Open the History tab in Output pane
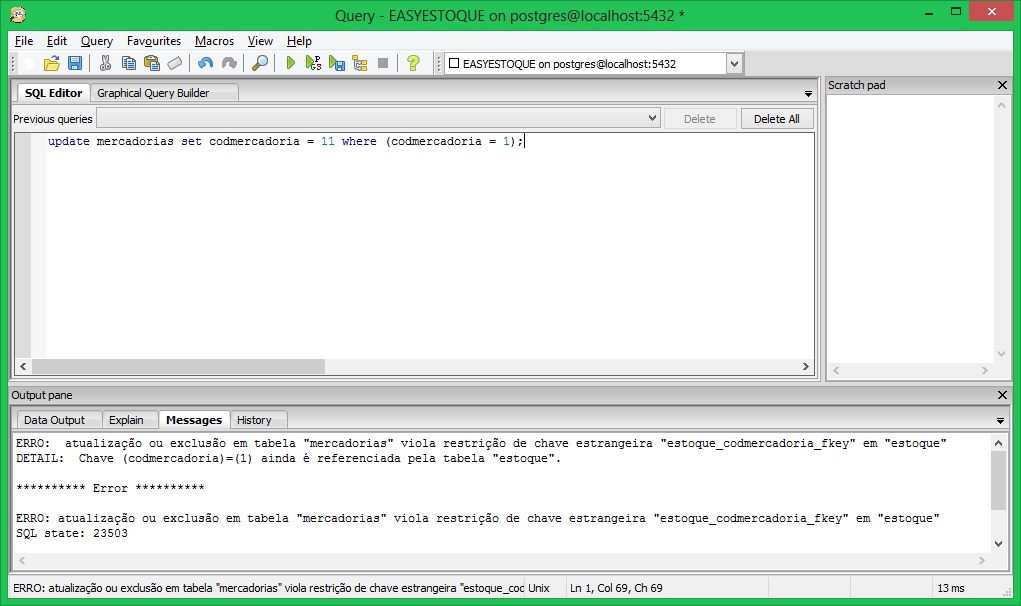This screenshot has height=606, width=1021. coord(254,420)
